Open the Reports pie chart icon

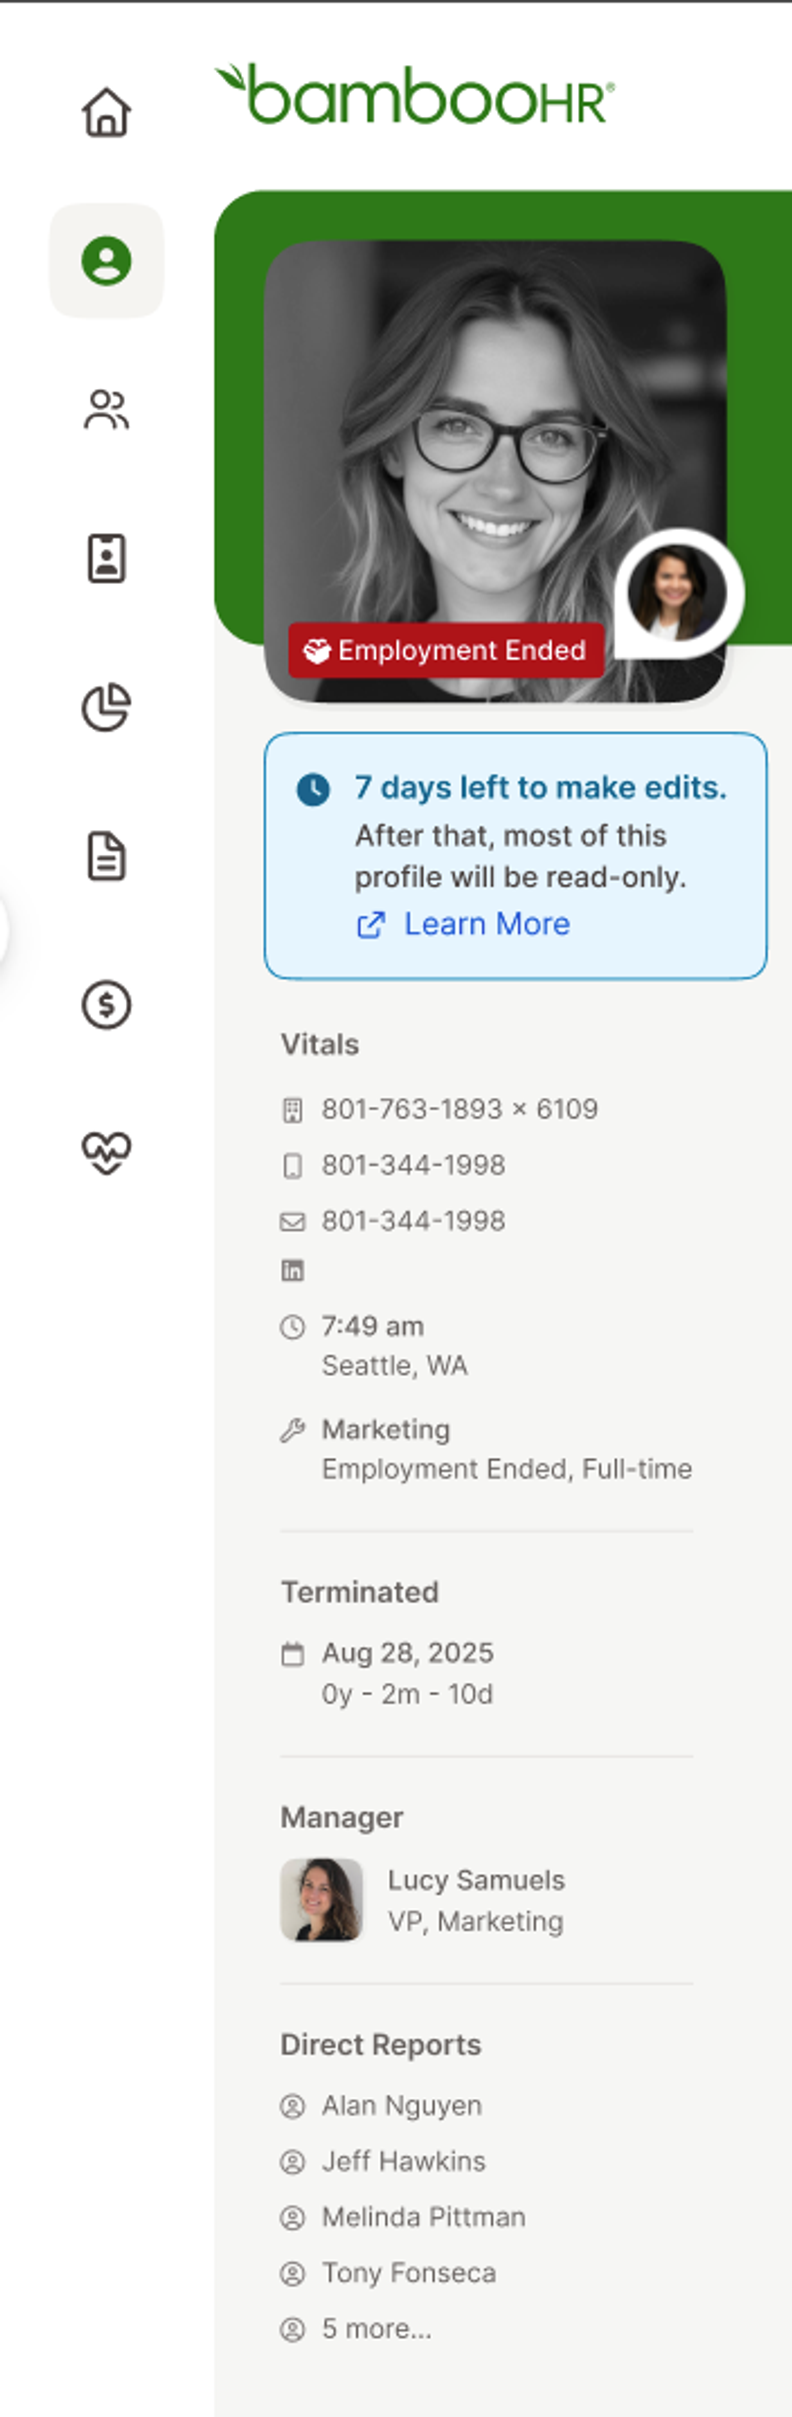(105, 708)
